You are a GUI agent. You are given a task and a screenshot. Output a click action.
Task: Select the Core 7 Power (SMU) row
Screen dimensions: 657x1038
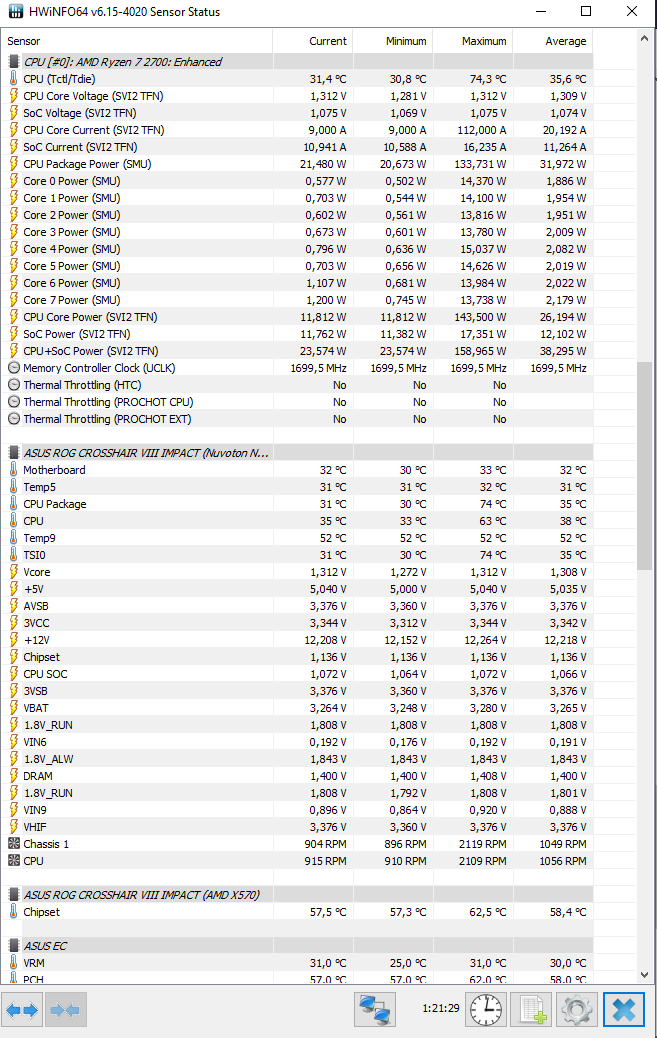point(297,300)
